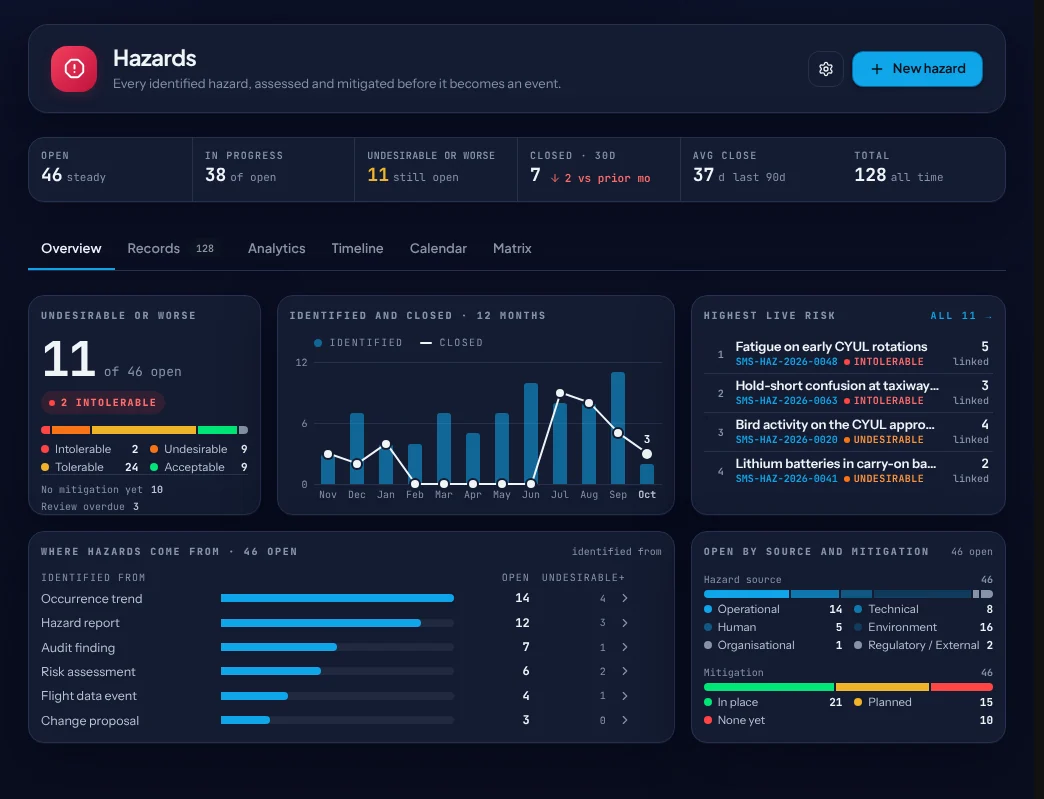This screenshot has height=799, width=1044.
Task: Click the Closed 30D stat value 7
Action: click(x=535, y=175)
